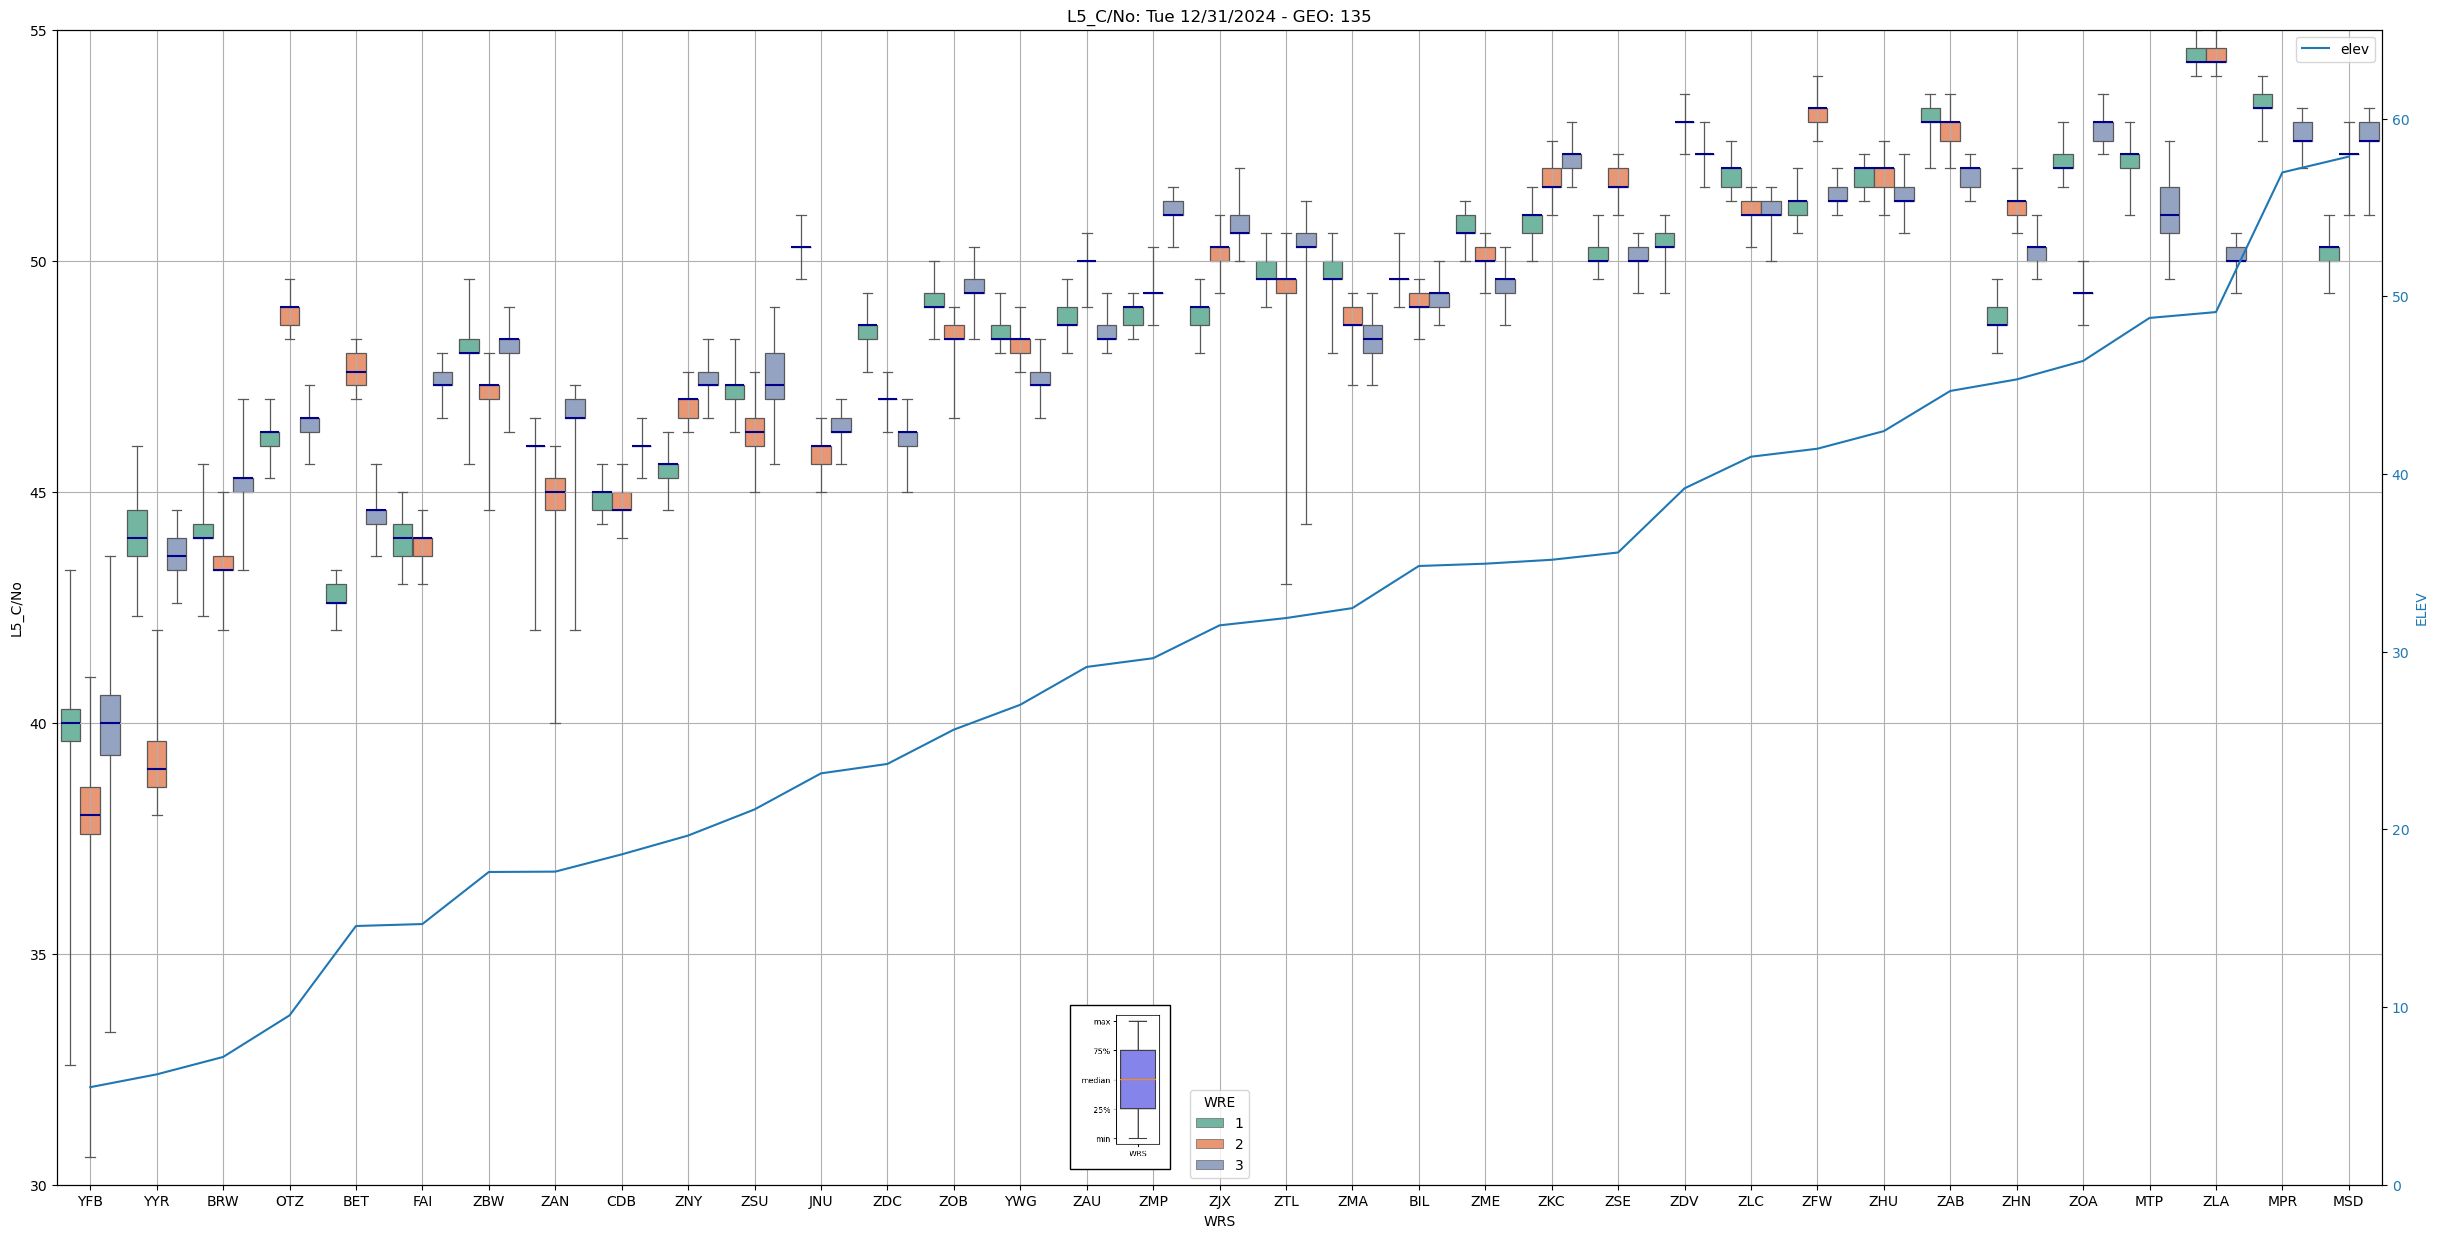Click the WRS x-axis title
The width and height of the screenshot is (2439, 1238).
(x=1219, y=1221)
